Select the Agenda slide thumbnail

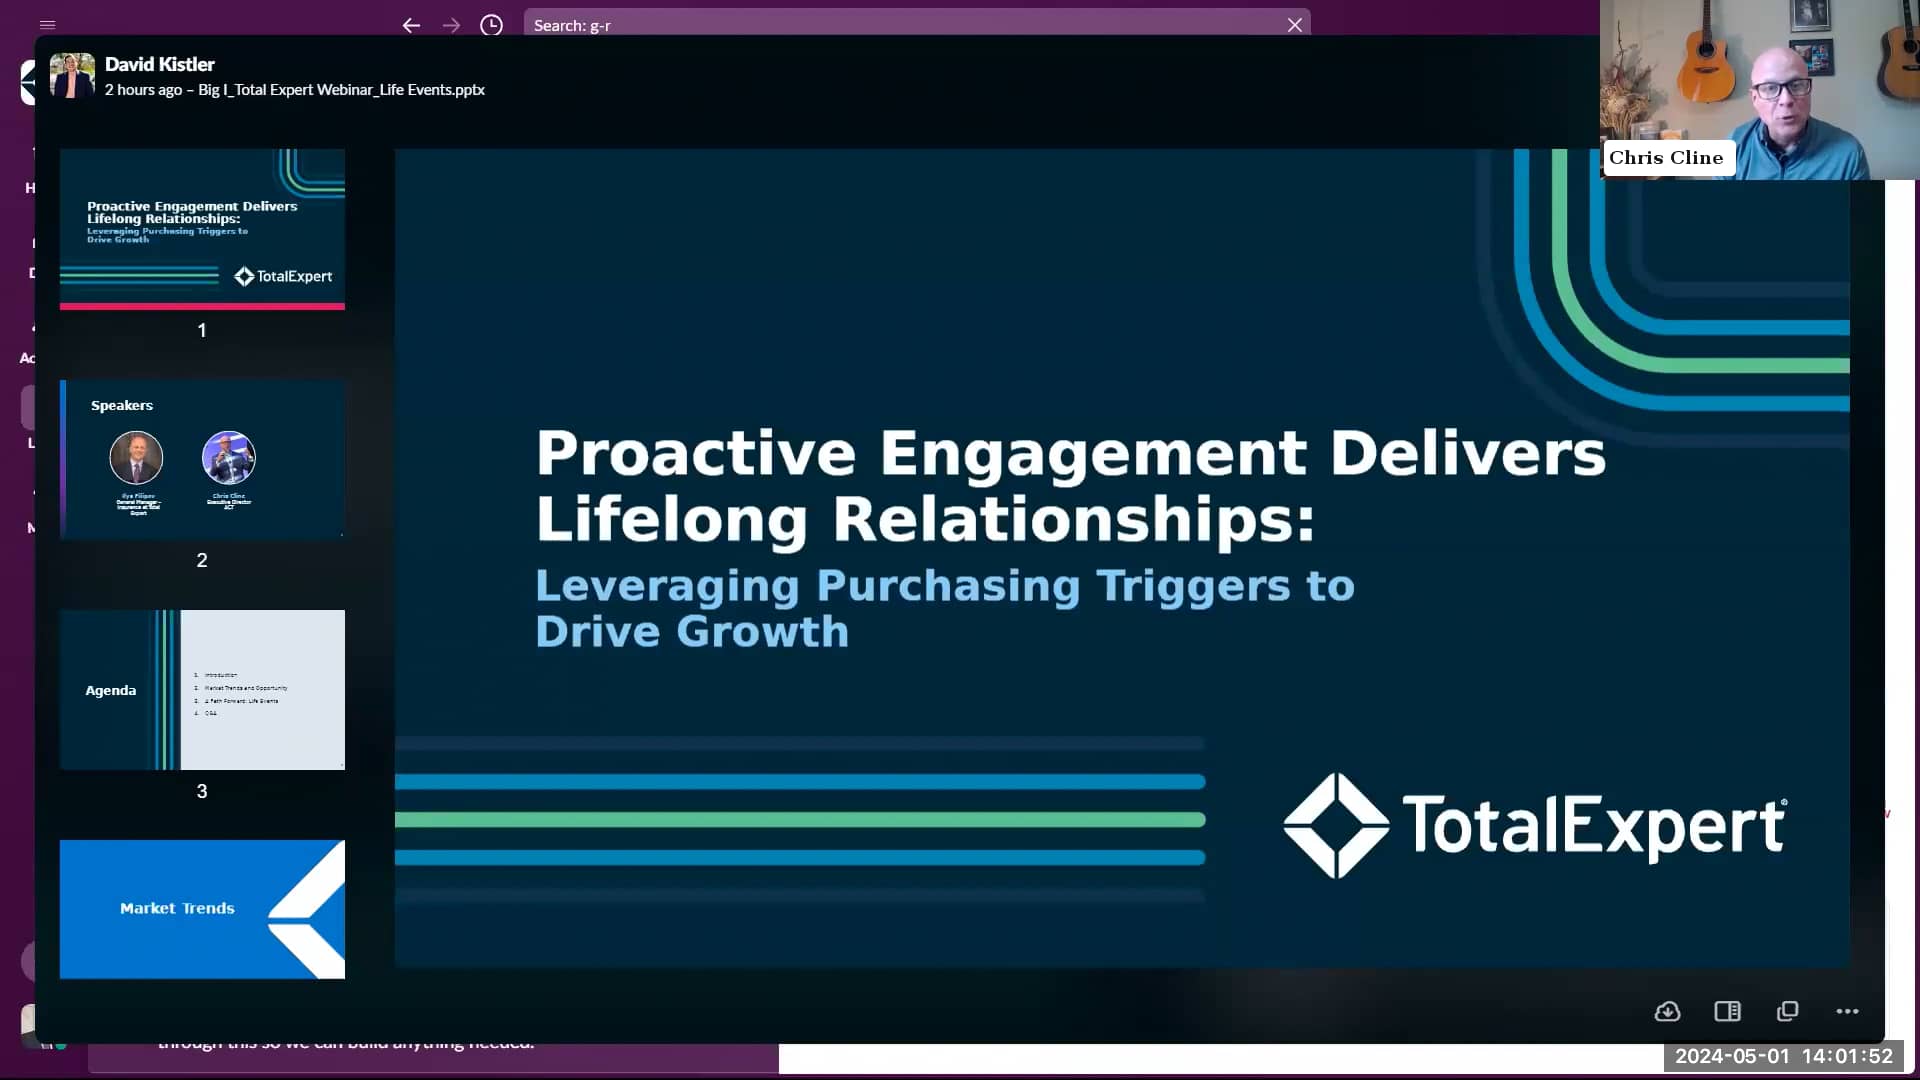(202, 690)
